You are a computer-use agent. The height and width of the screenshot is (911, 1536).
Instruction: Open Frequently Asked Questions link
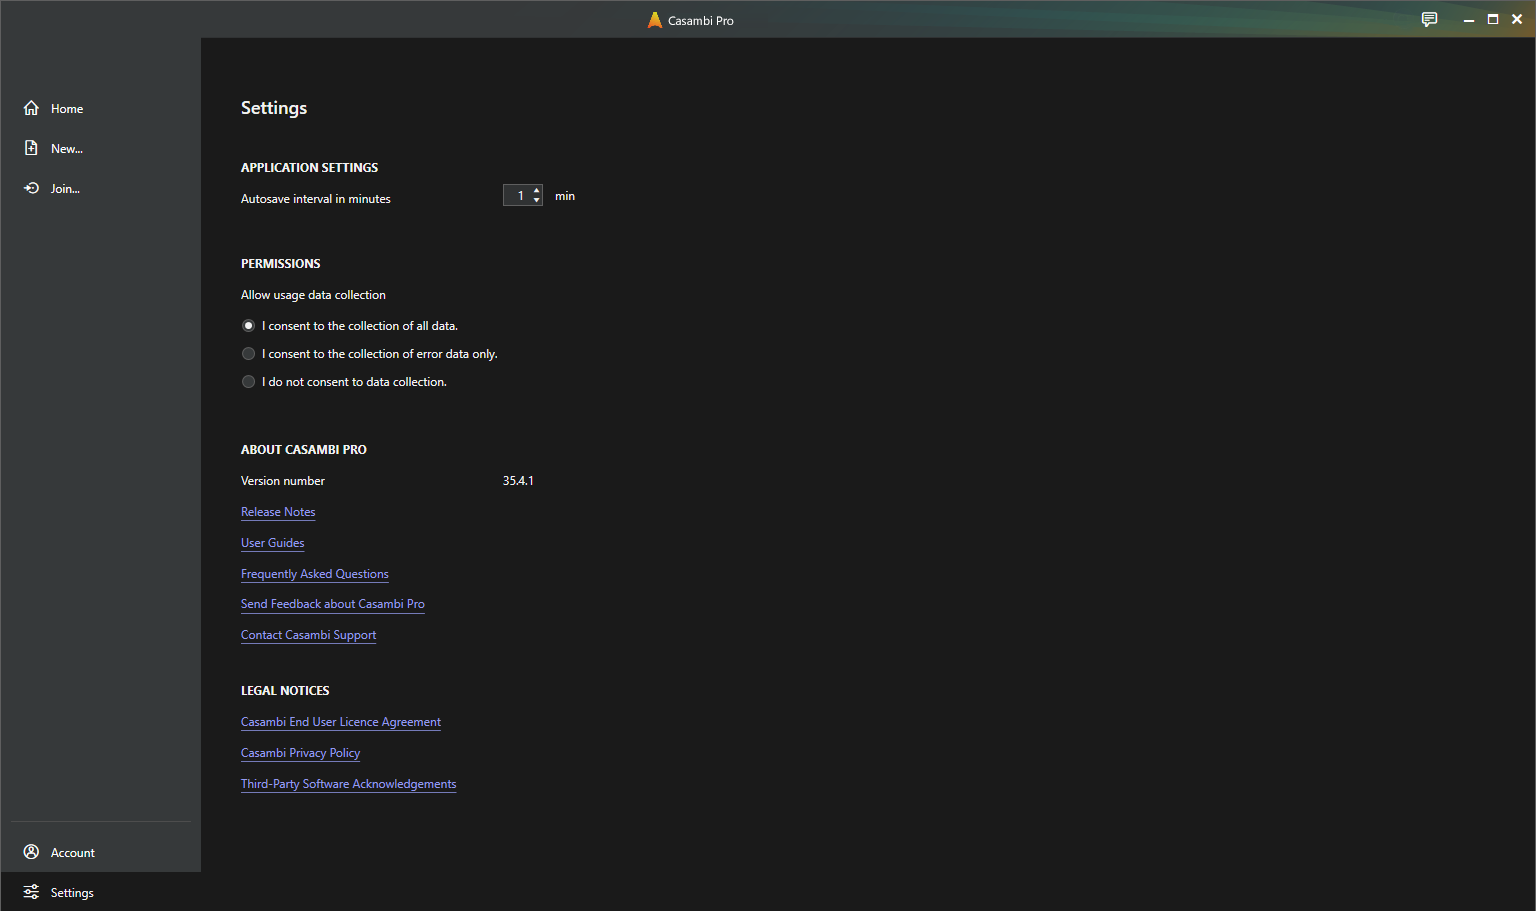[x=314, y=574]
